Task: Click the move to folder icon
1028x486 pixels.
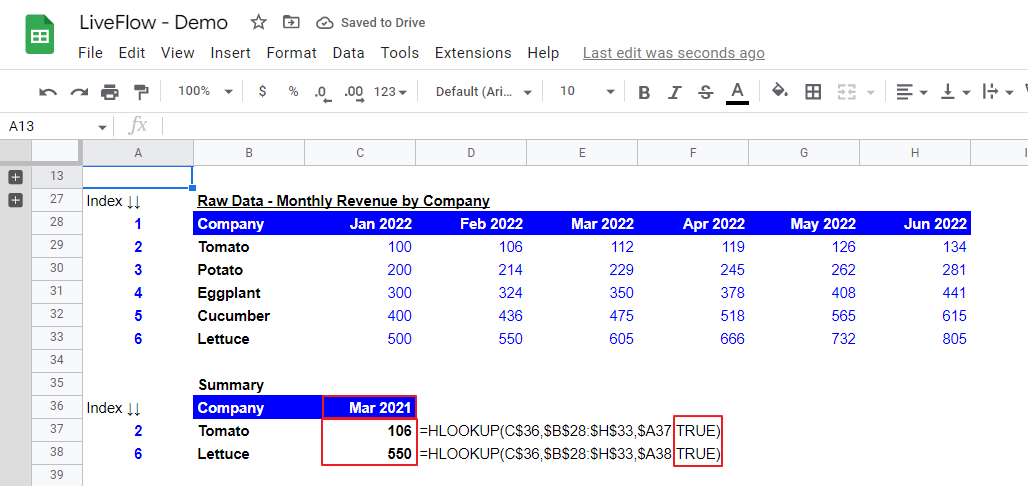Action: click(291, 22)
